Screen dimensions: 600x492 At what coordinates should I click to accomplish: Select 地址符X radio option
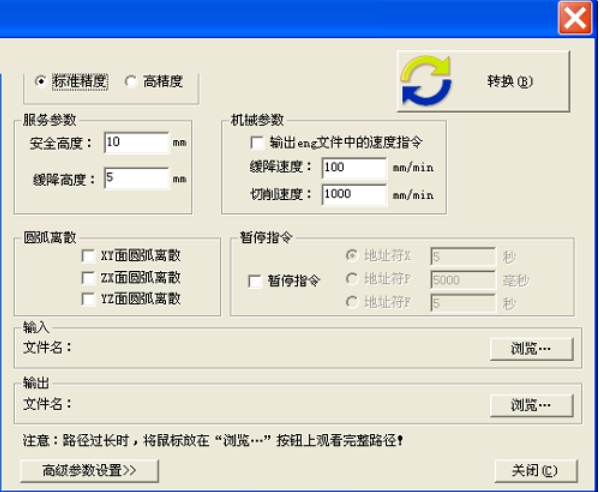(x=352, y=256)
